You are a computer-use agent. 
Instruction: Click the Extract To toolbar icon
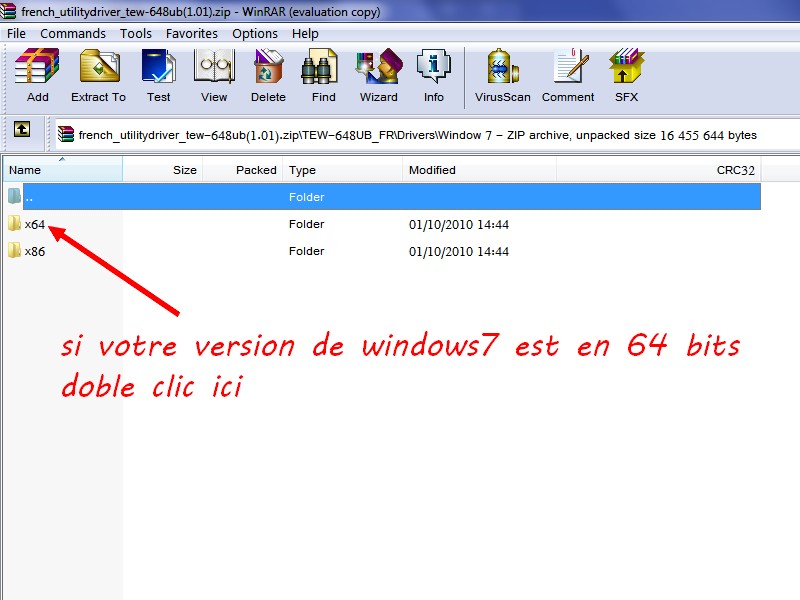(98, 75)
